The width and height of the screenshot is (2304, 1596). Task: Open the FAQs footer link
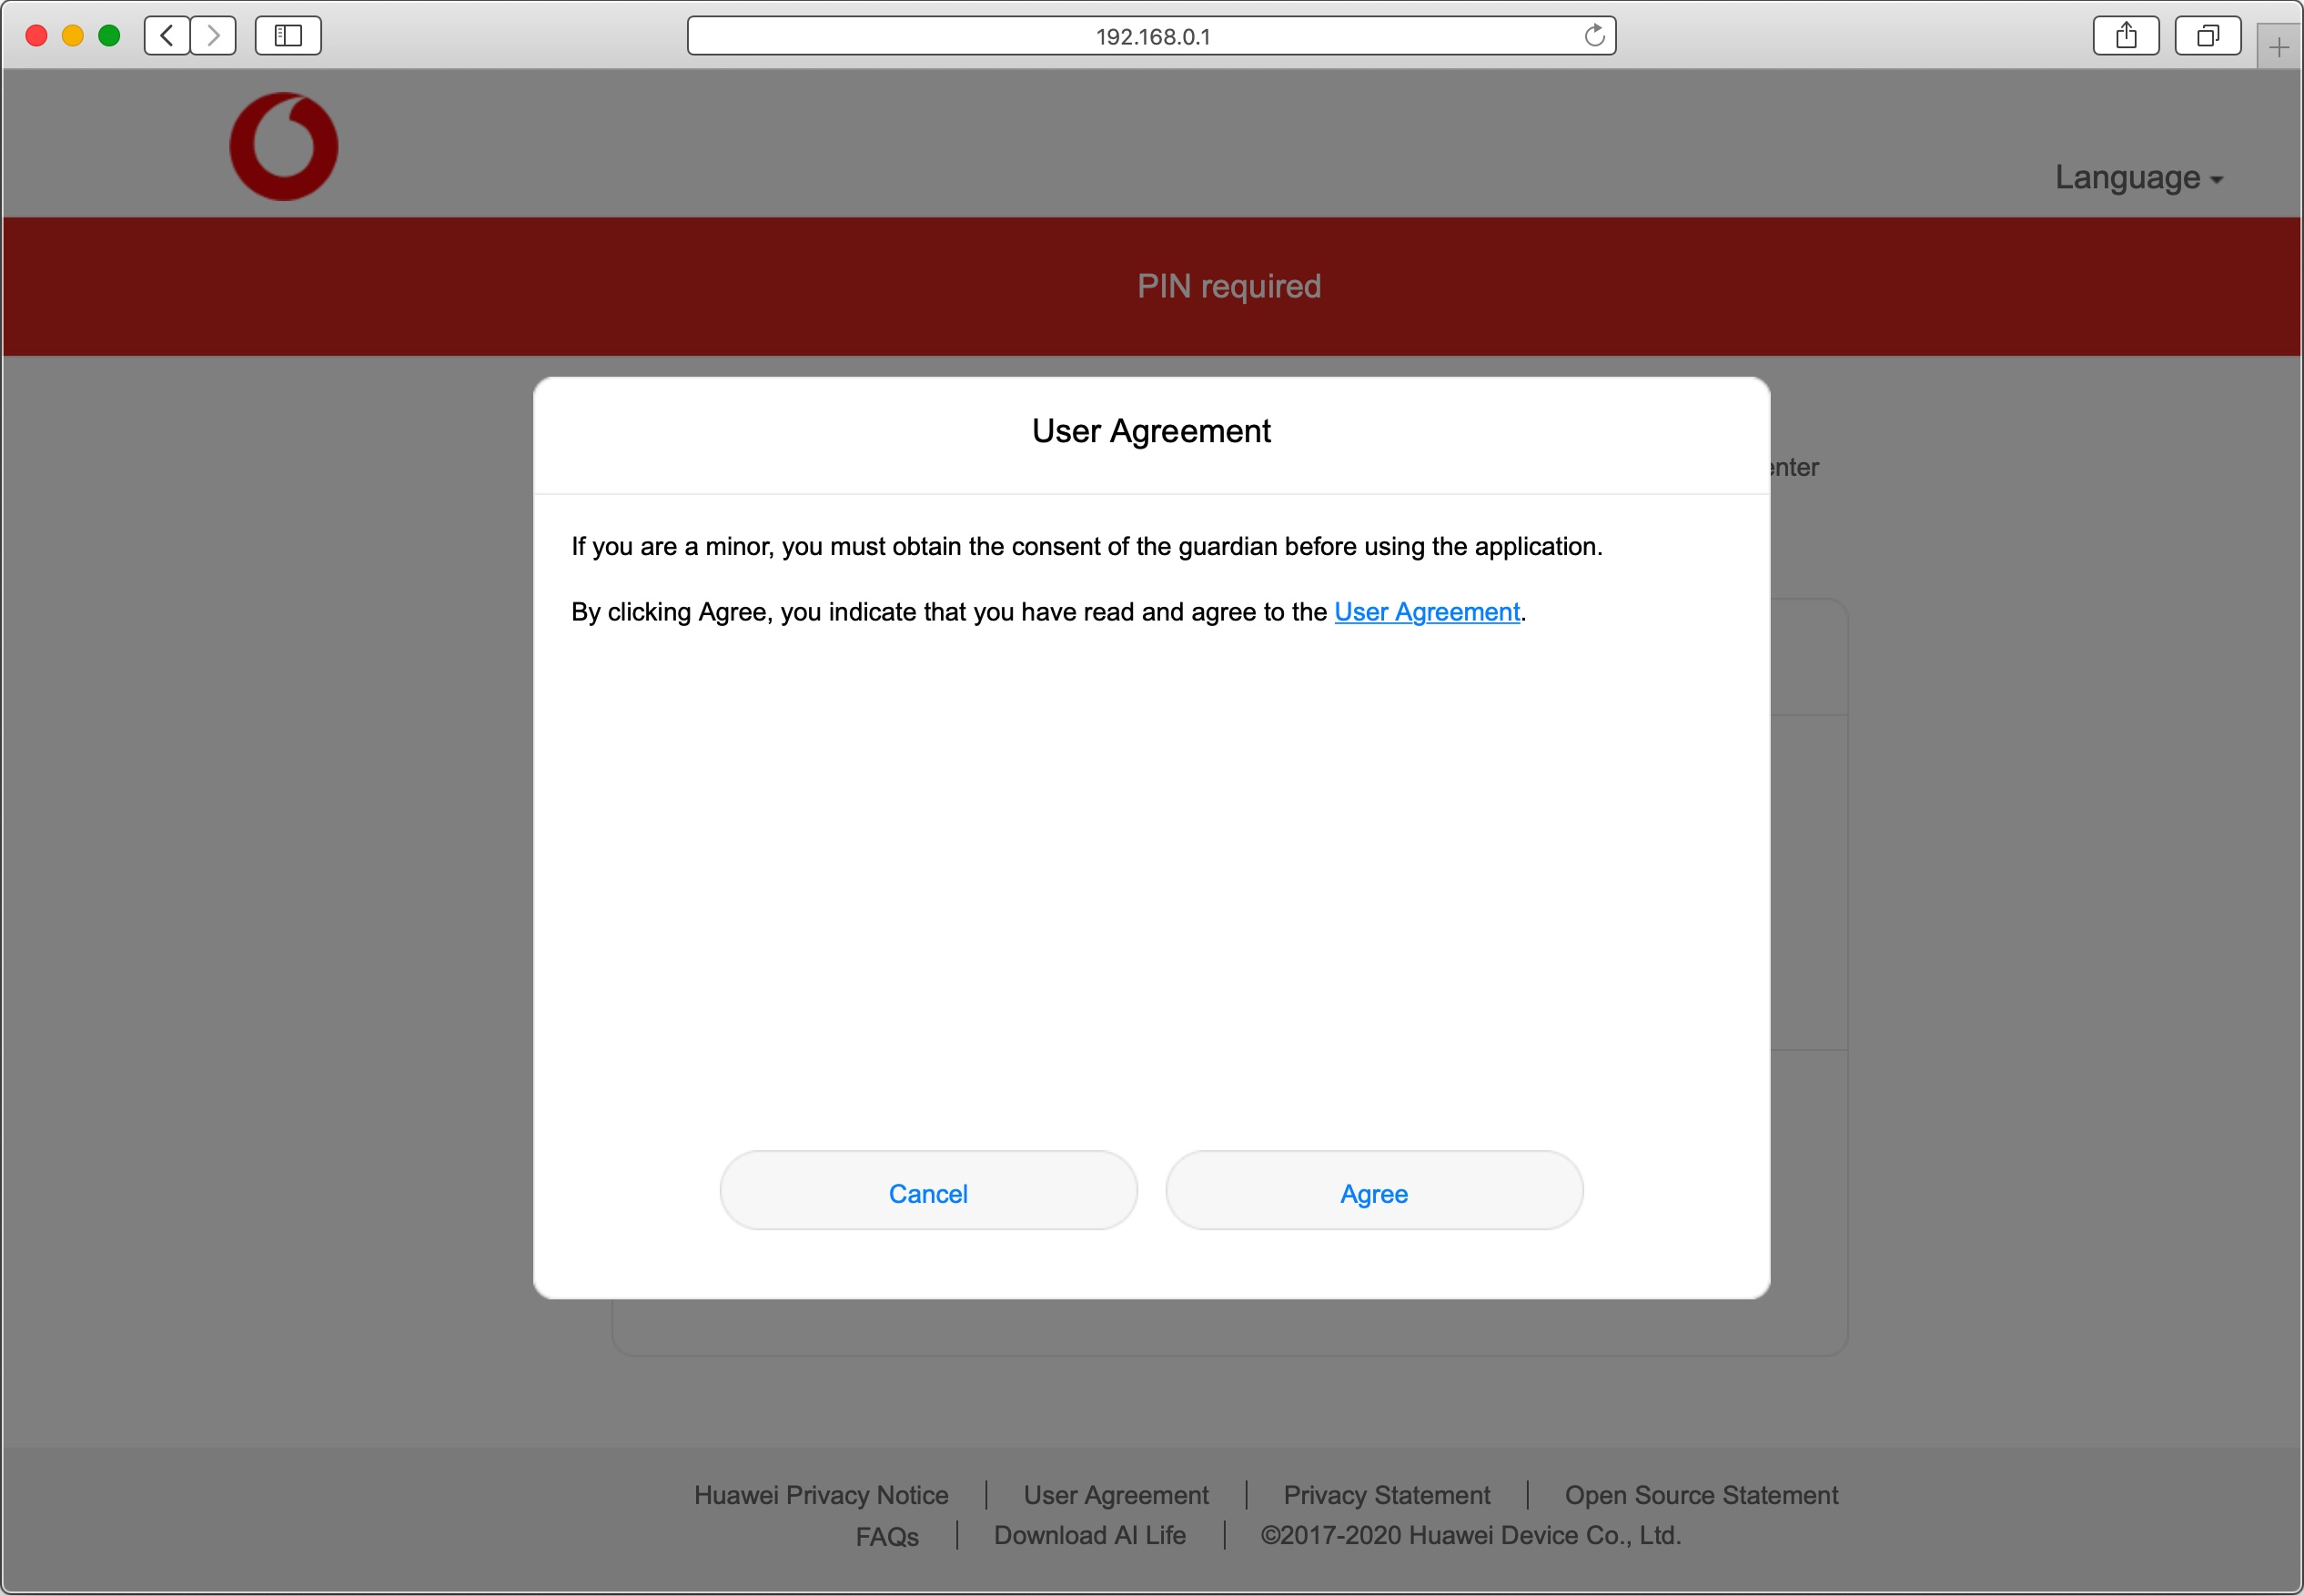coord(887,1536)
